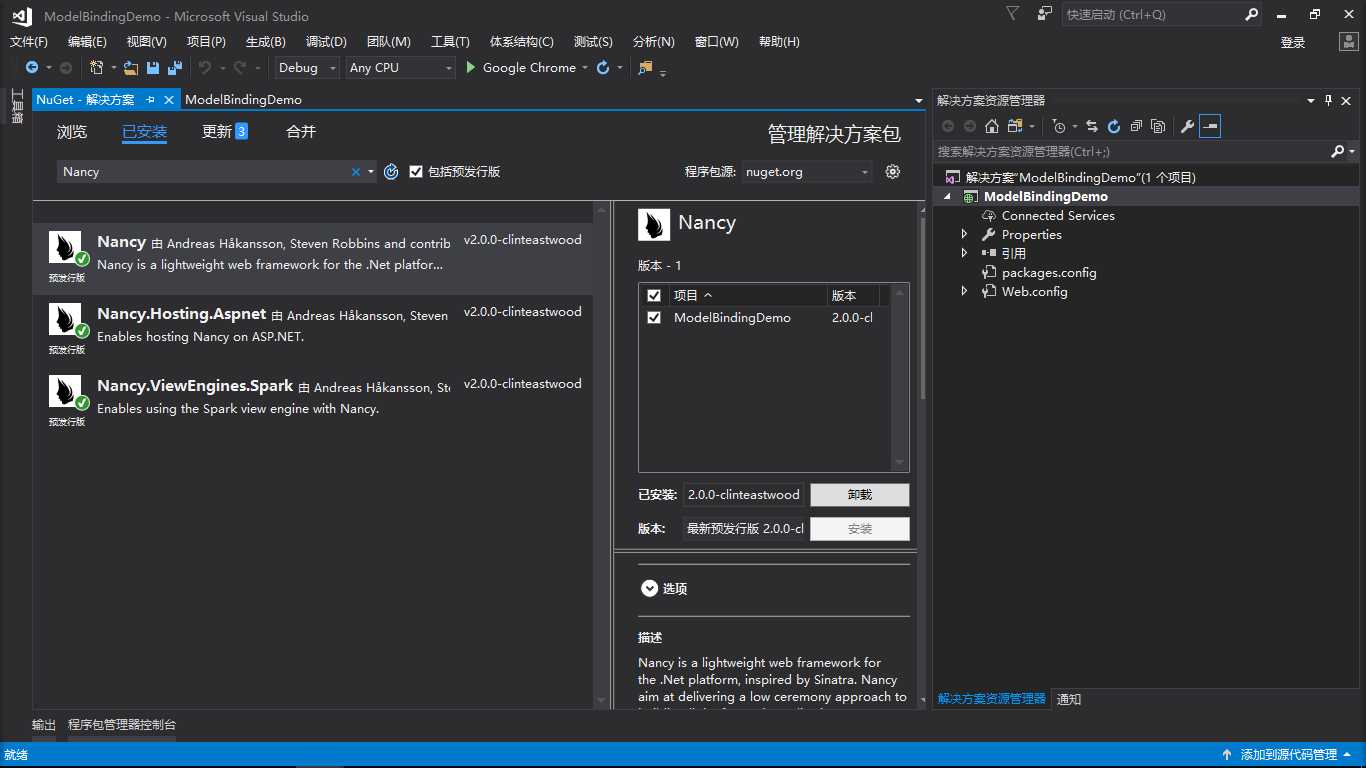1366x768 pixels.
Task: Click the Redo arrow in main toolbar
Action: [240, 68]
